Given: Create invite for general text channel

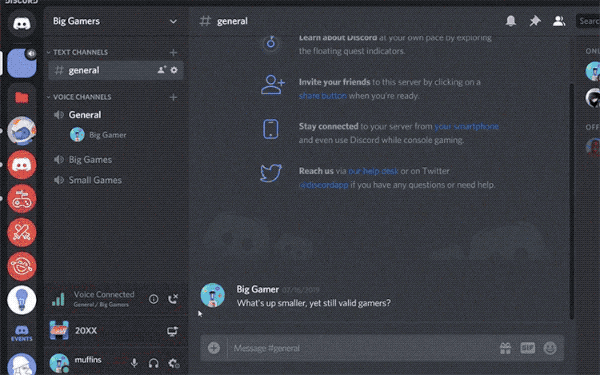Looking at the screenshot, I should click(161, 70).
